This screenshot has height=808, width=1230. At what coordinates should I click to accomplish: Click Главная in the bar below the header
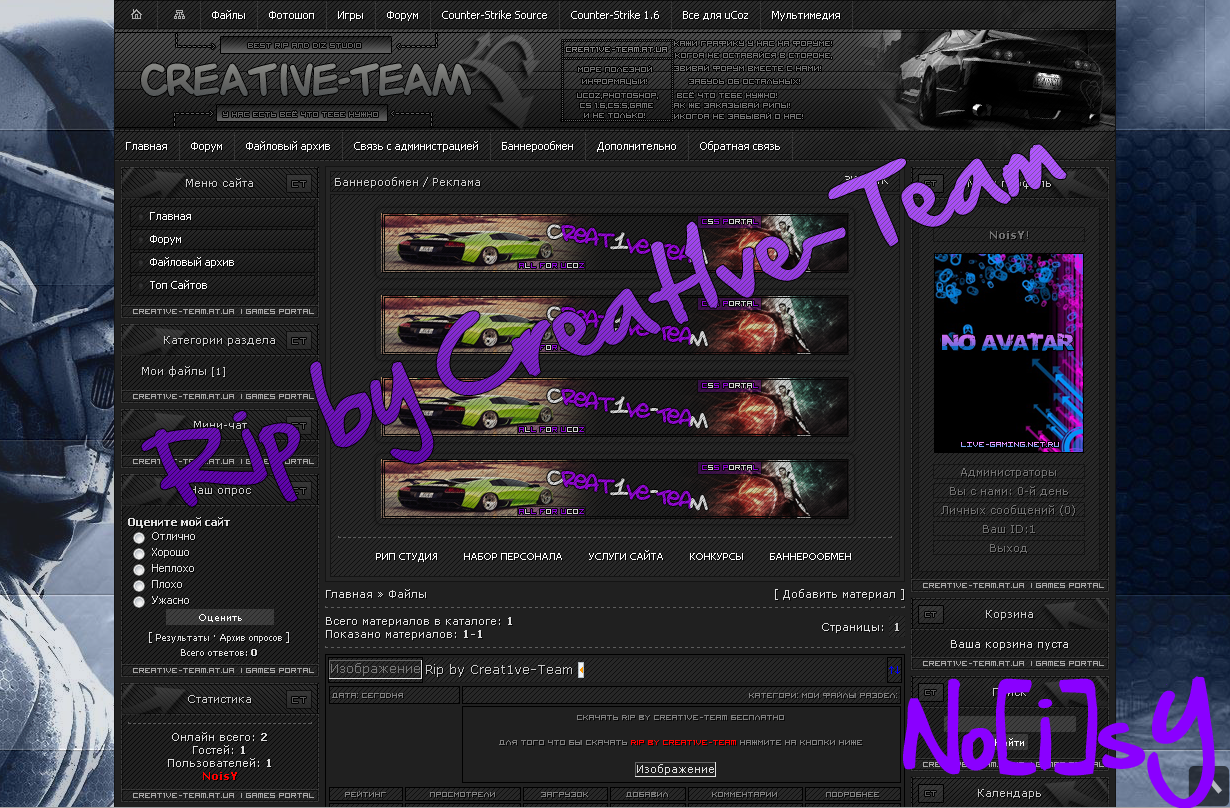tap(146, 146)
